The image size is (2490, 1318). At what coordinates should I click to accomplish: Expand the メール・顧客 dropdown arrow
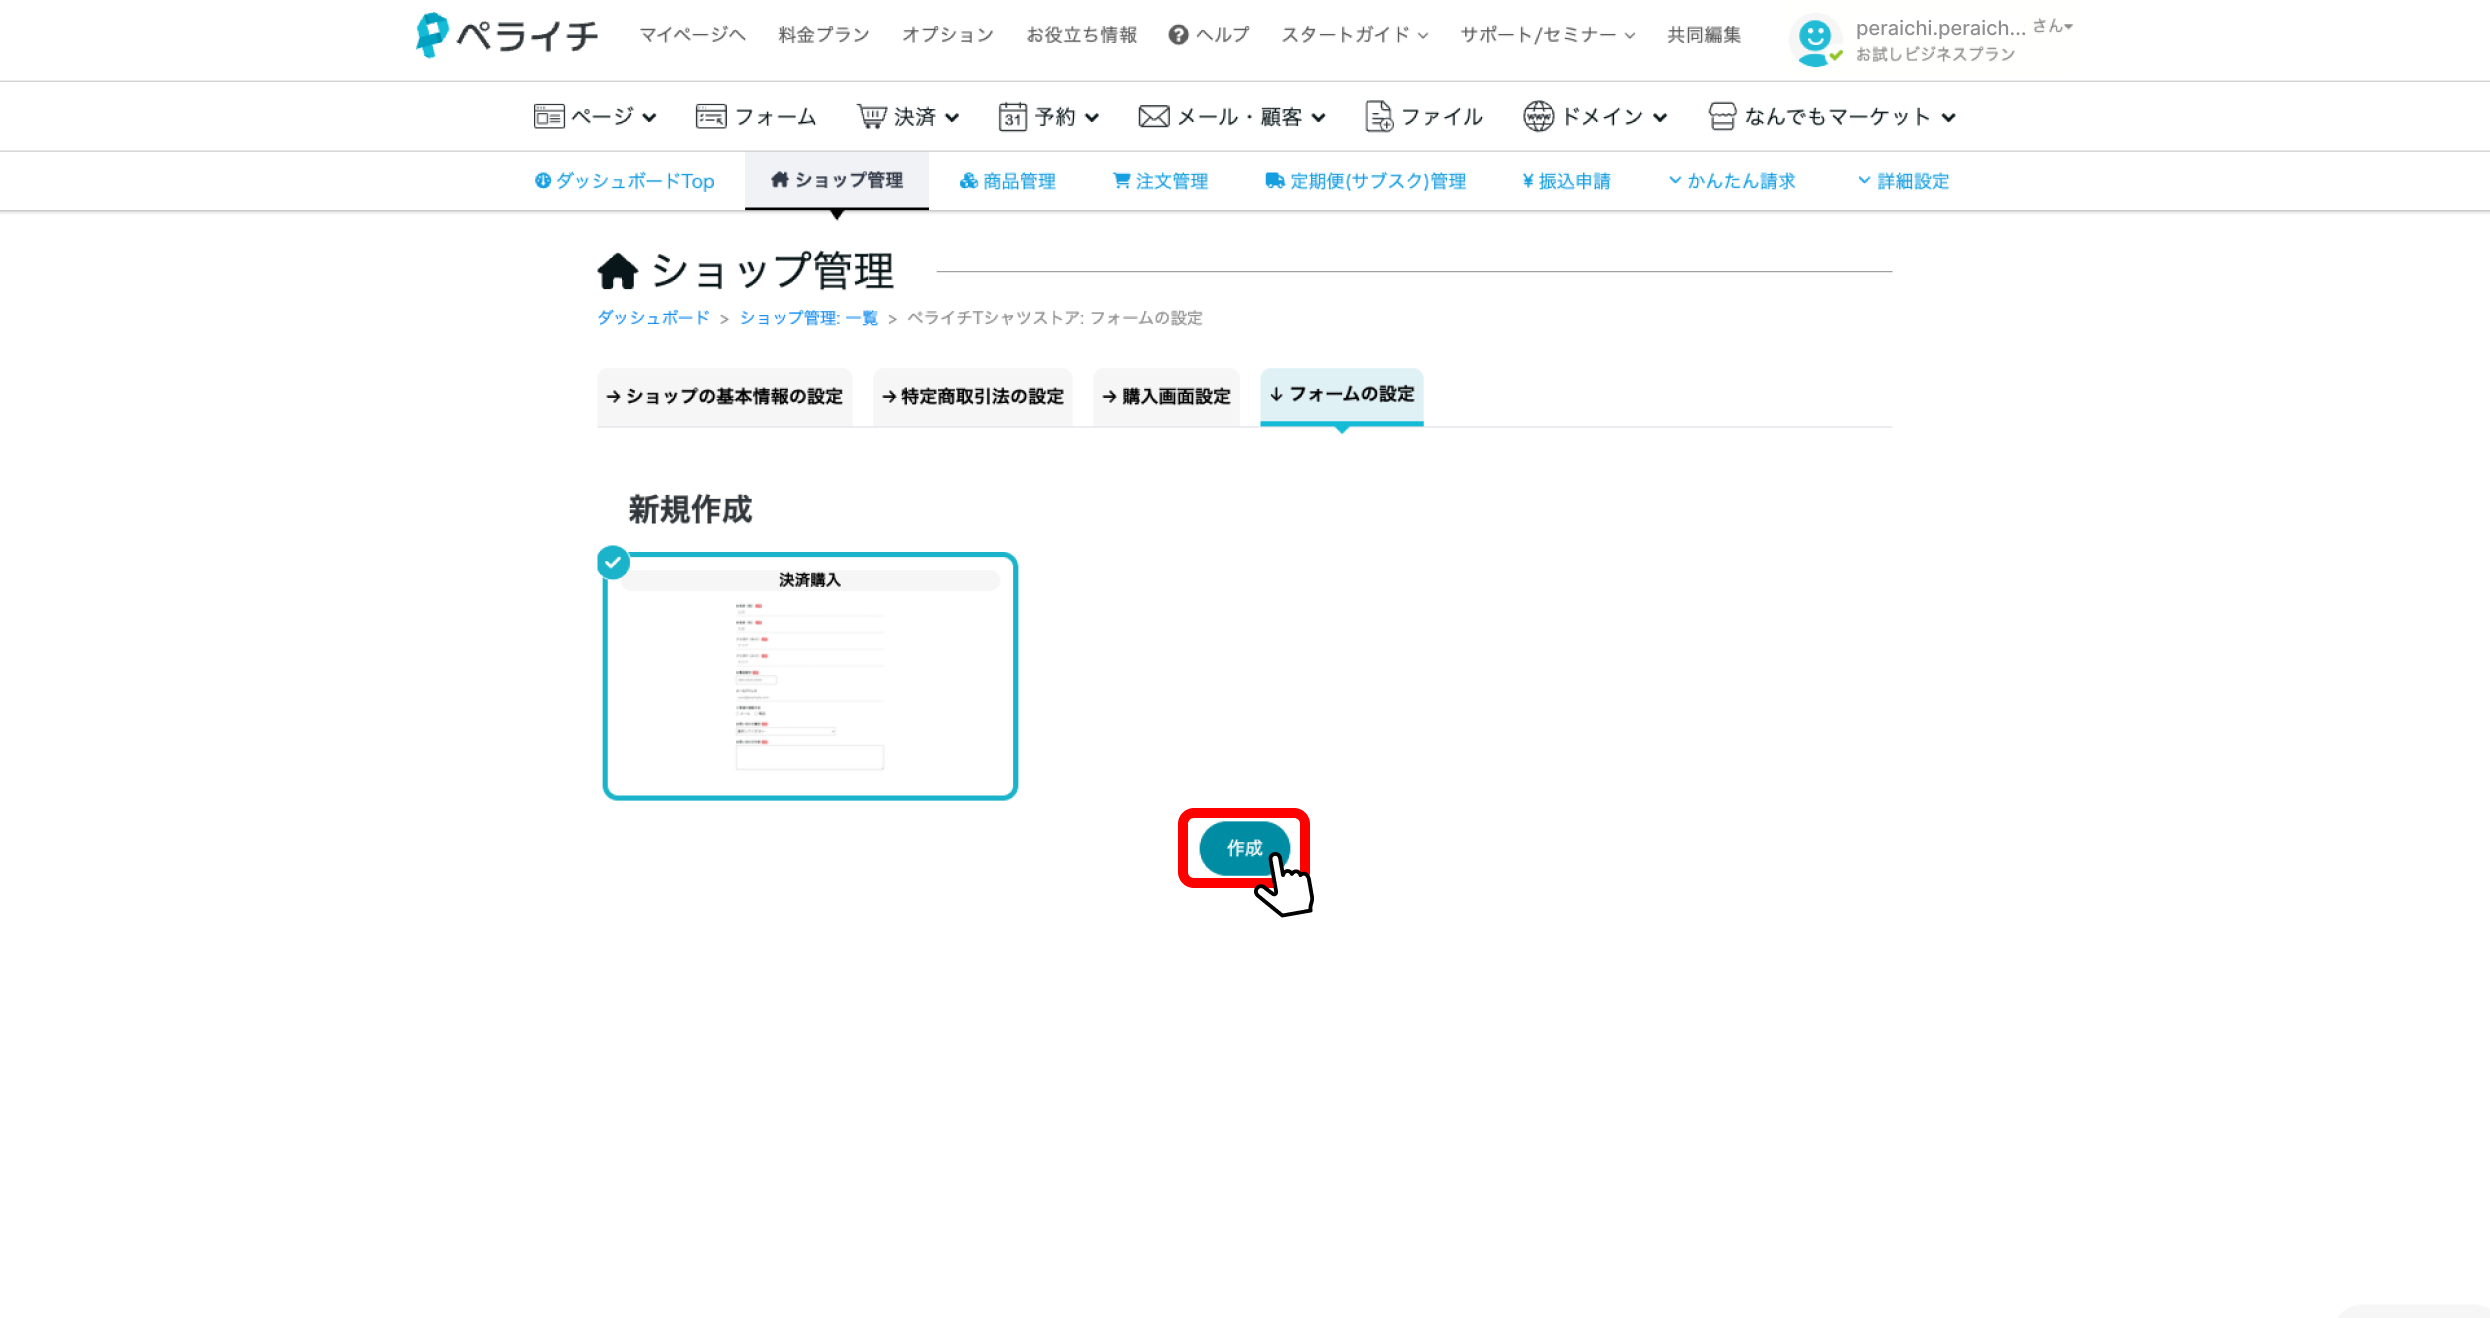click(1318, 118)
